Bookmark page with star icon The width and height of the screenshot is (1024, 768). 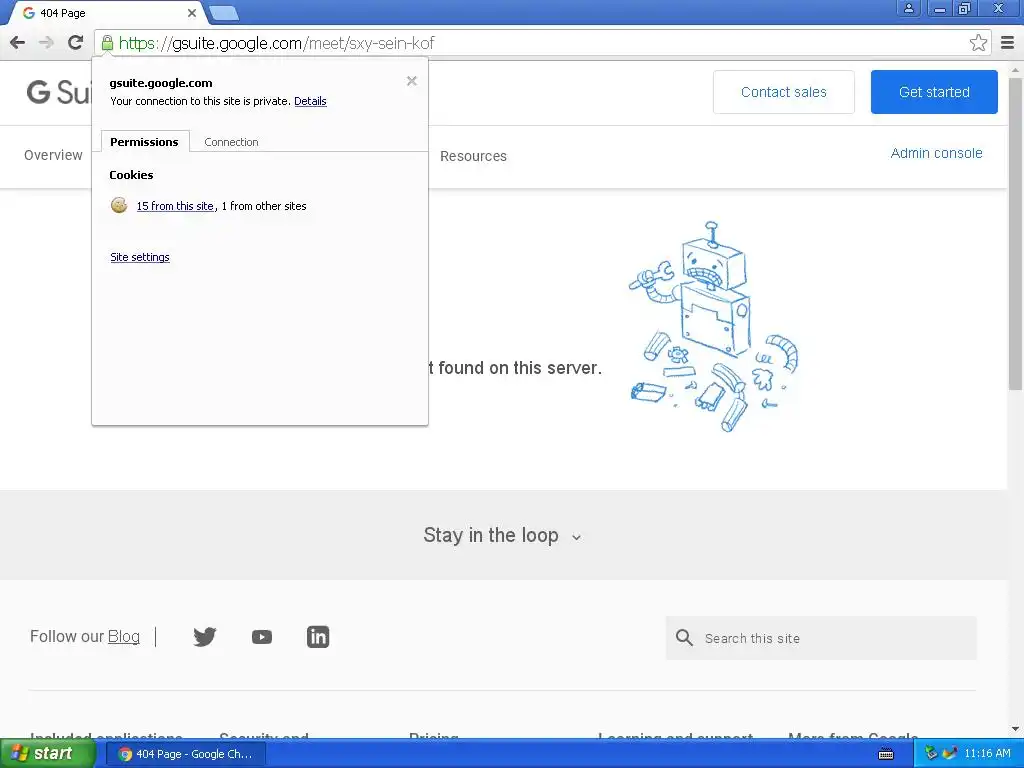(978, 43)
